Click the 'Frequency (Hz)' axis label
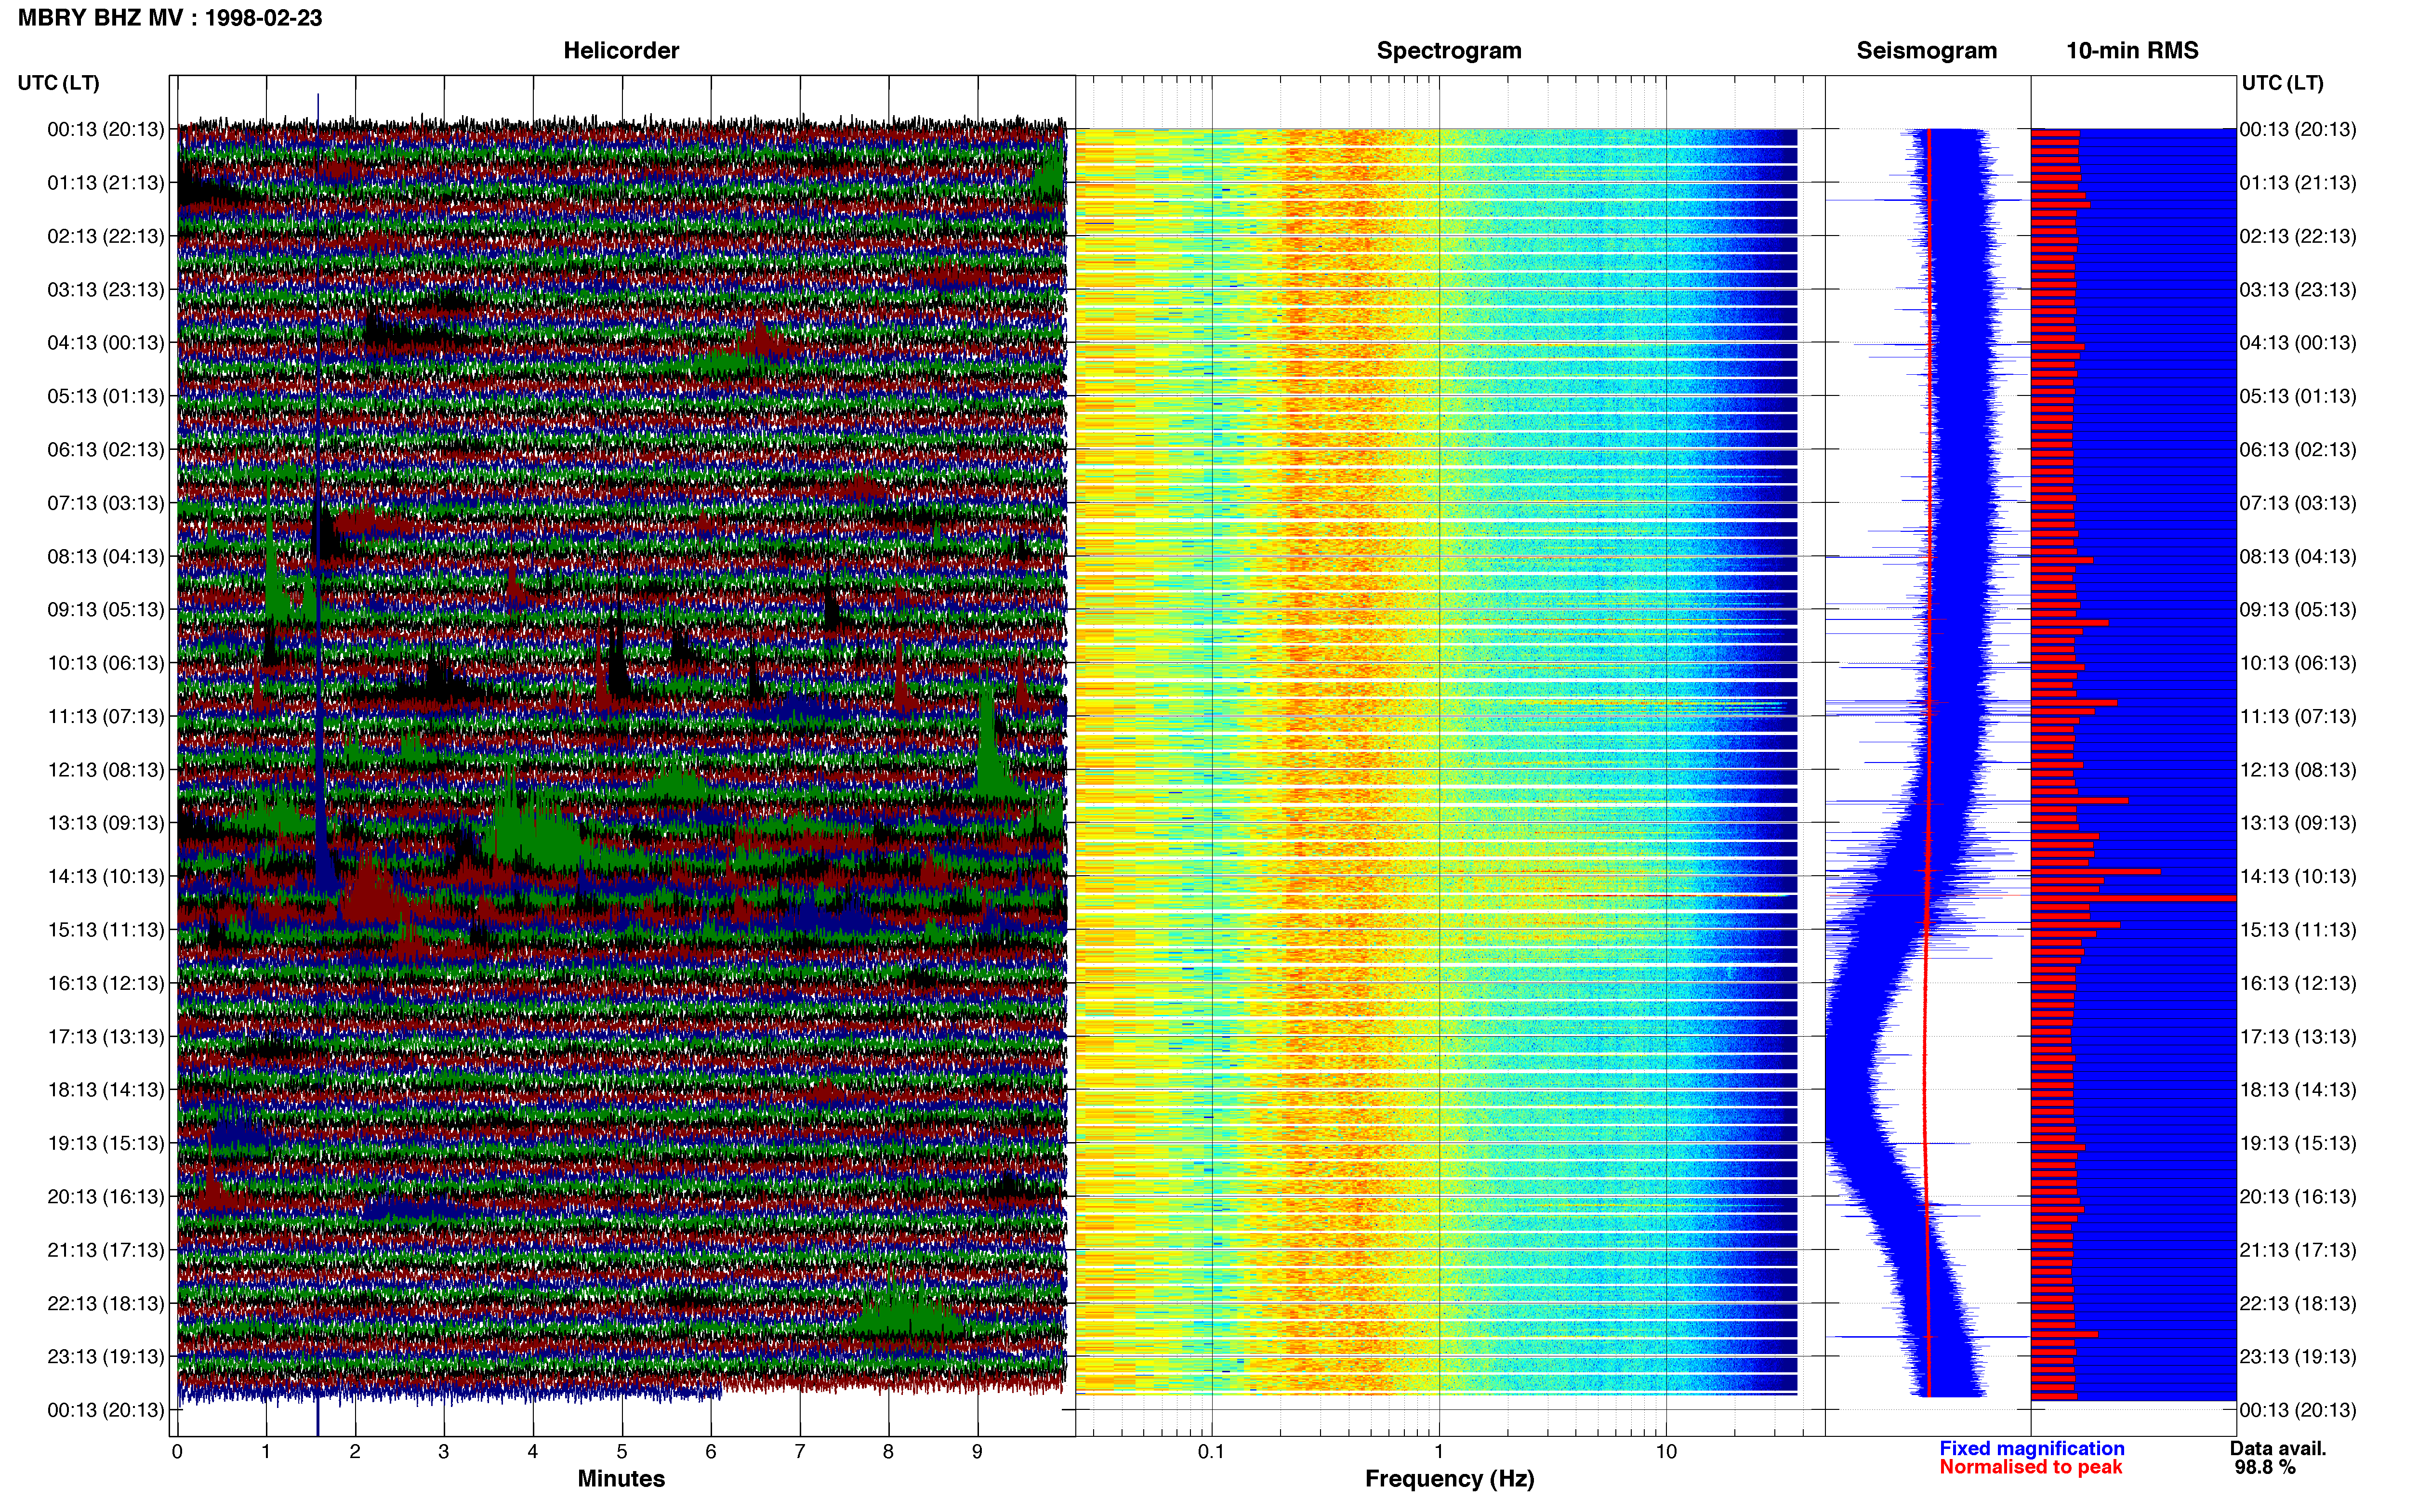The image size is (2418, 1512). pos(1449,1479)
